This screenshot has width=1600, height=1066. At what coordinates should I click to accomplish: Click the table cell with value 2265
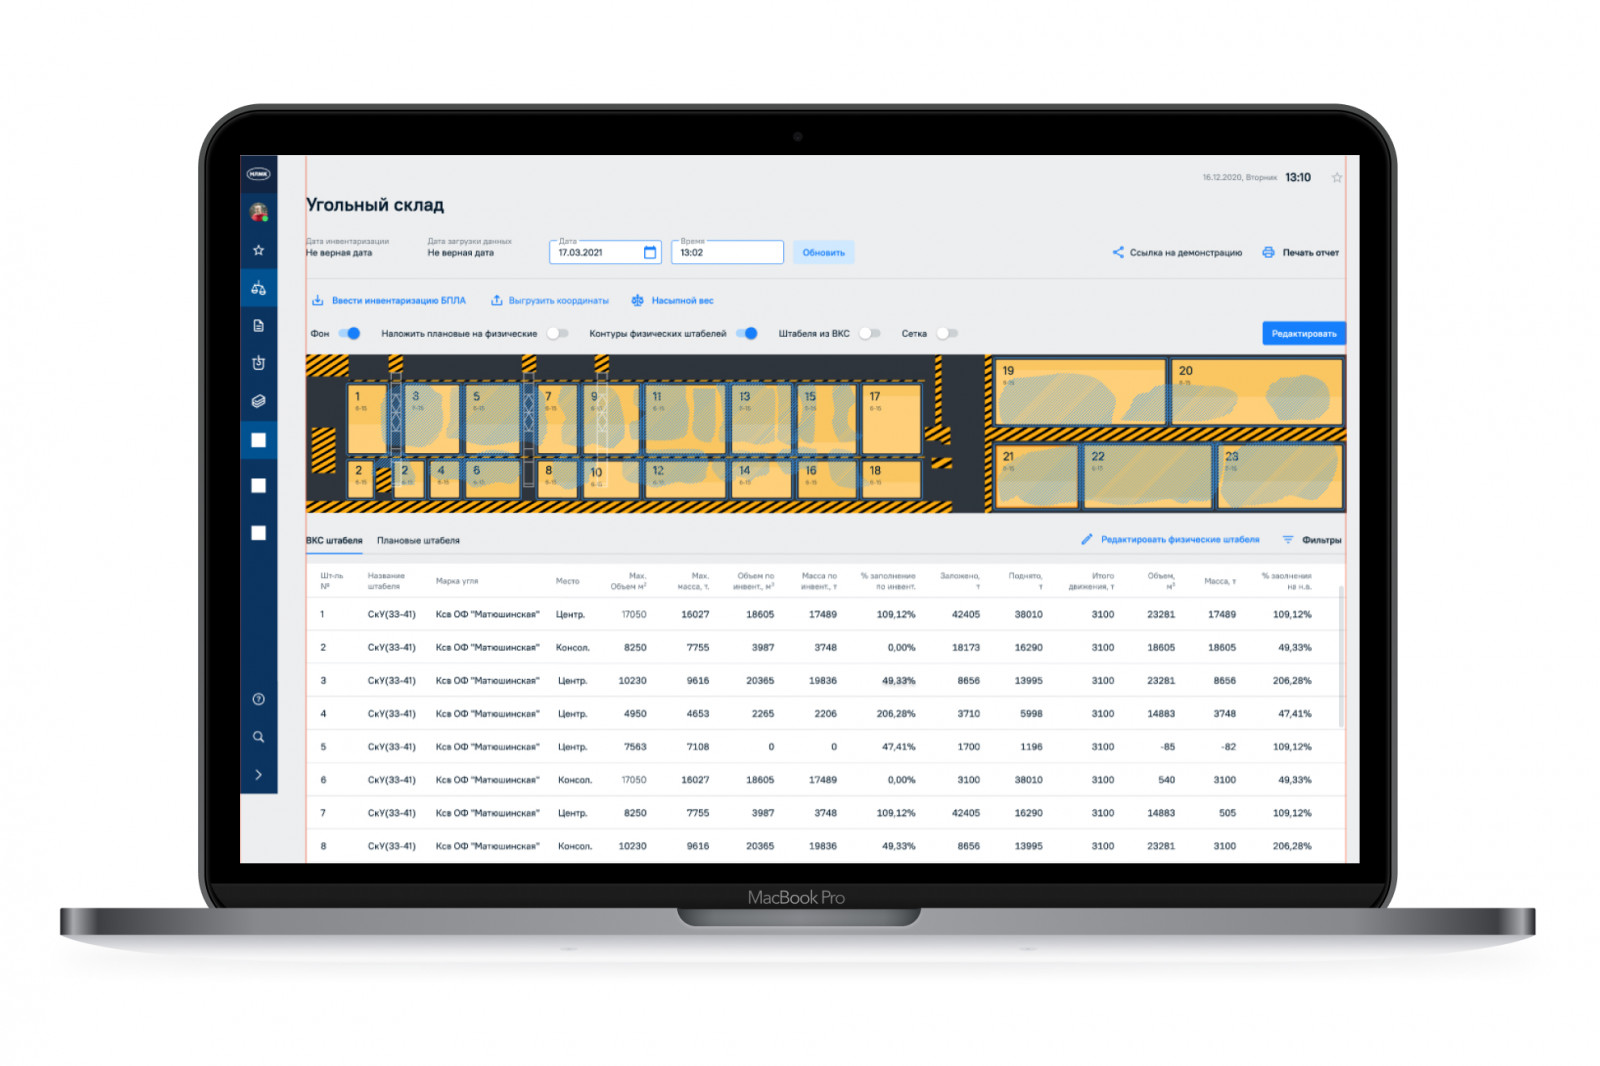point(763,714)
